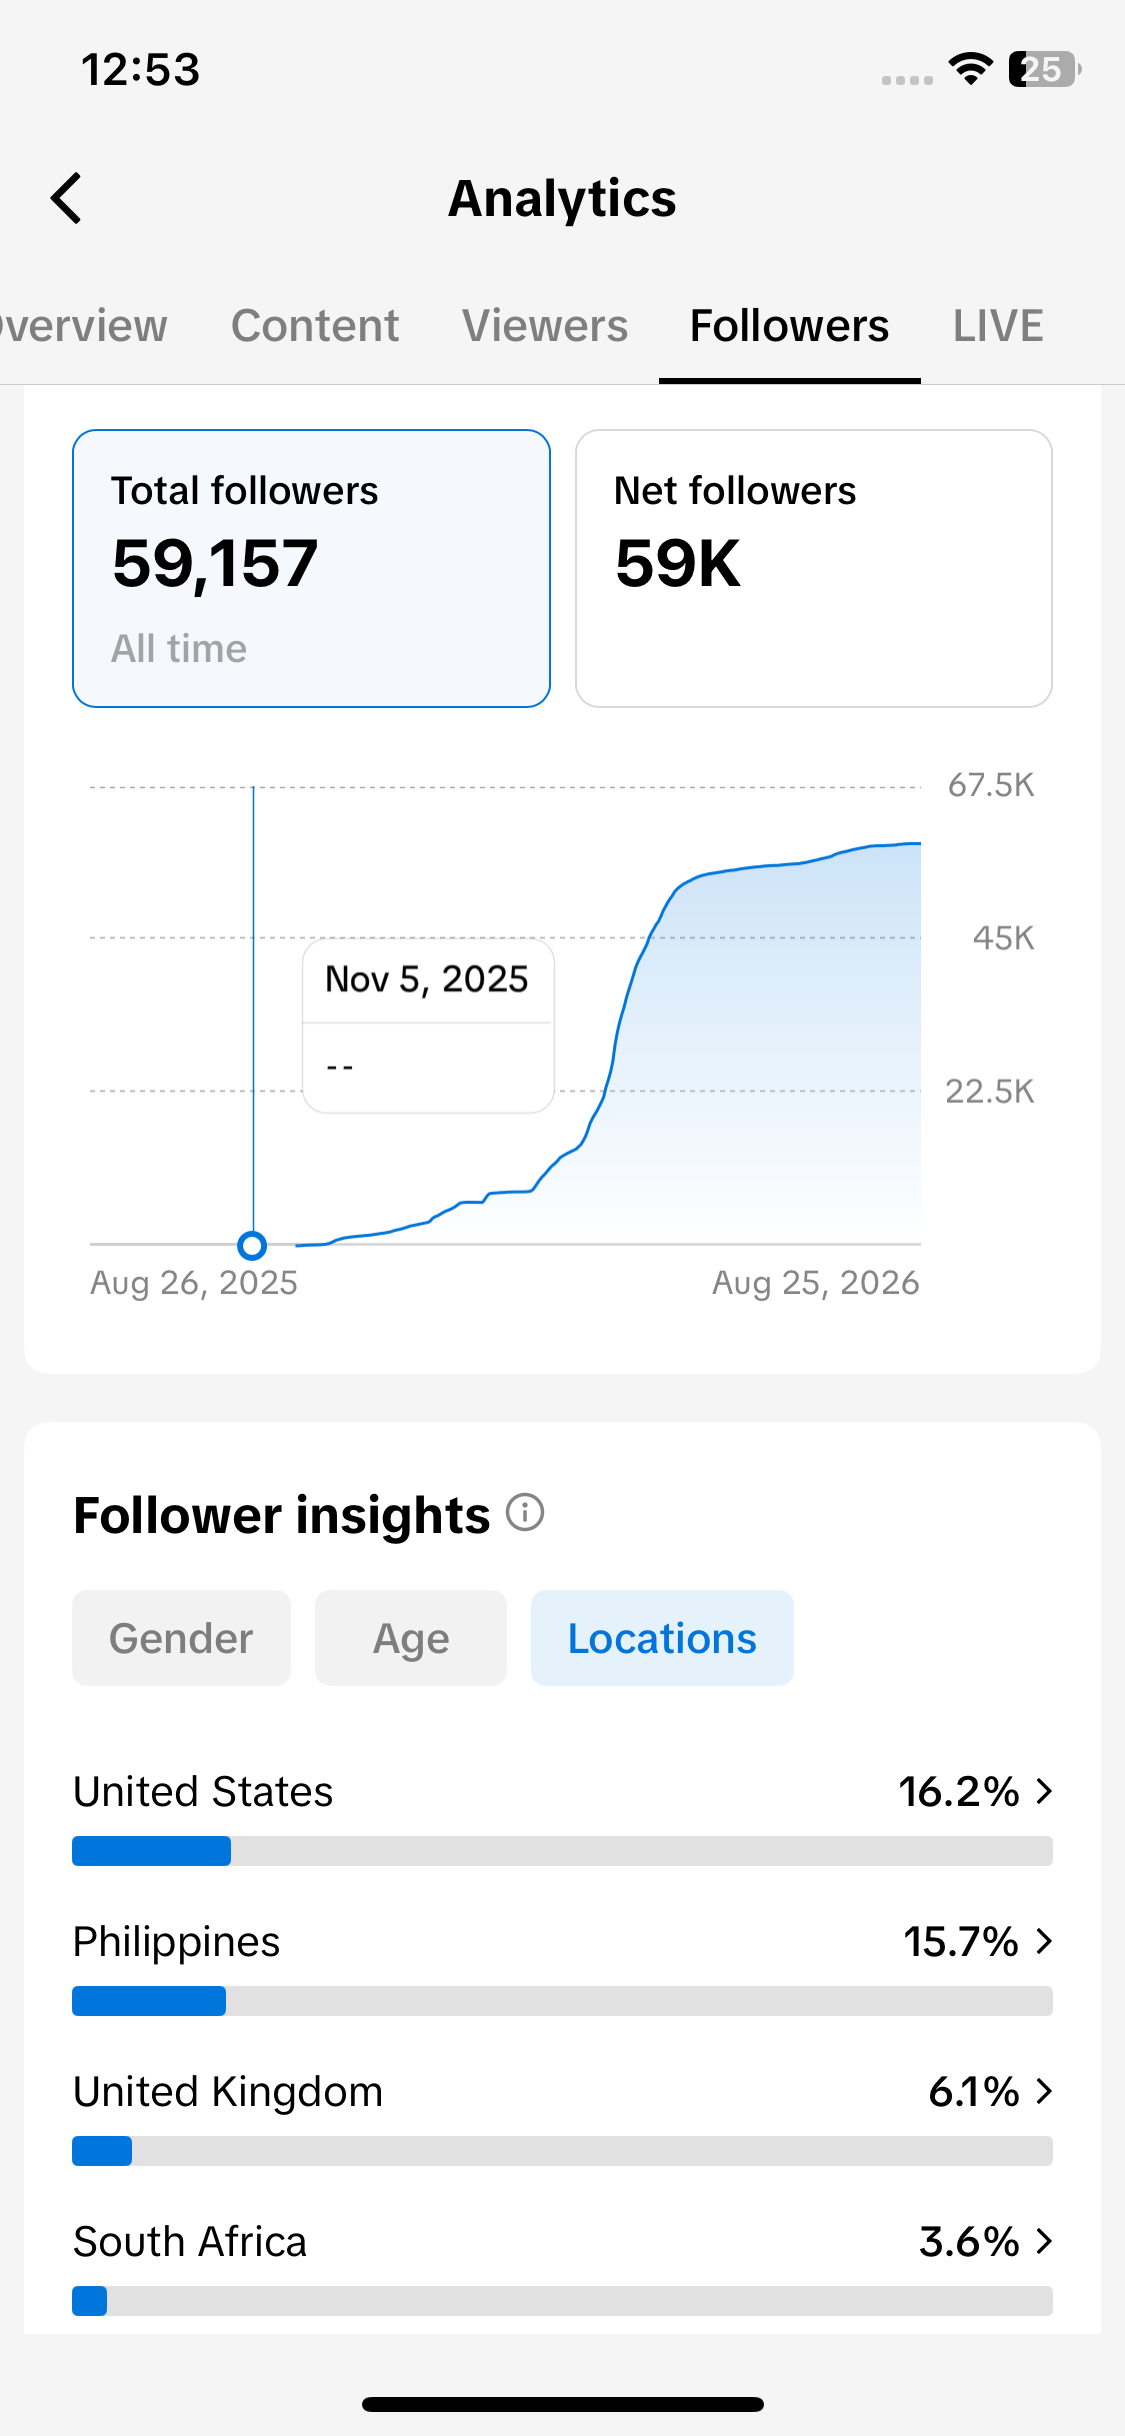The height and width of the screenshot is (2436, 1125).
Task: Switch to the Viewers tab
Action: pyautogui.click(x=545, y=326)
